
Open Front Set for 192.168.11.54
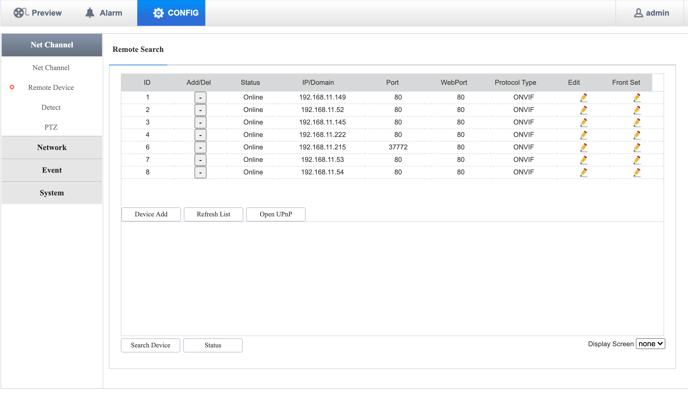pyautogui.click(x=637, y=172)
